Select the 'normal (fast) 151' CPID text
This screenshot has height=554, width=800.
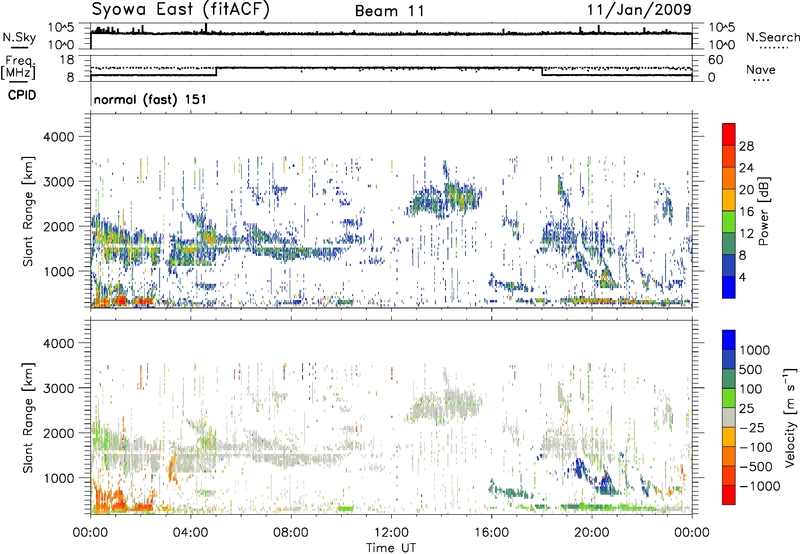pos(150,99)
